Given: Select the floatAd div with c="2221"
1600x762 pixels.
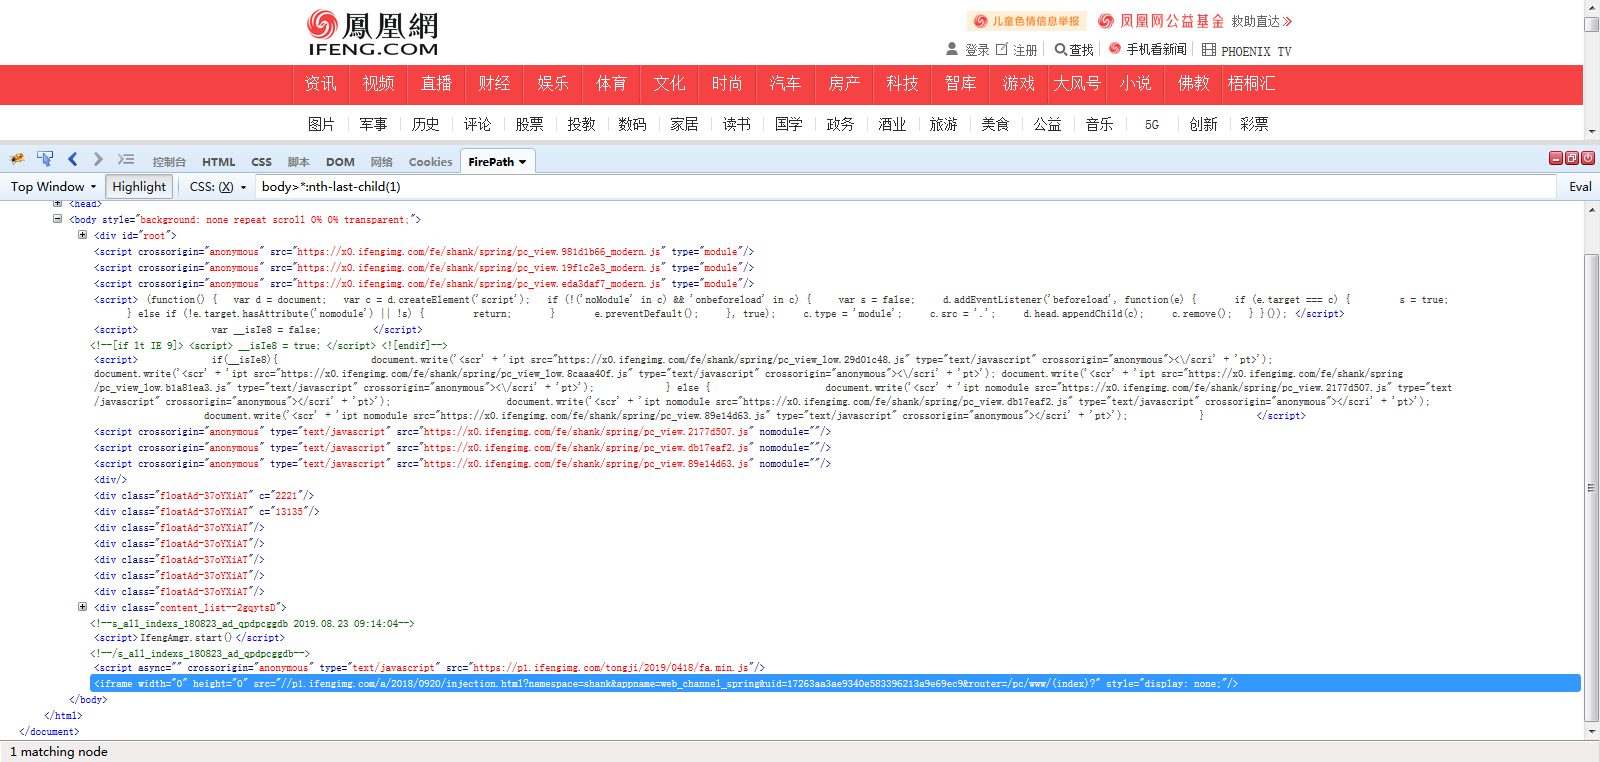Looking at the screenshot, I should [204, 495].
